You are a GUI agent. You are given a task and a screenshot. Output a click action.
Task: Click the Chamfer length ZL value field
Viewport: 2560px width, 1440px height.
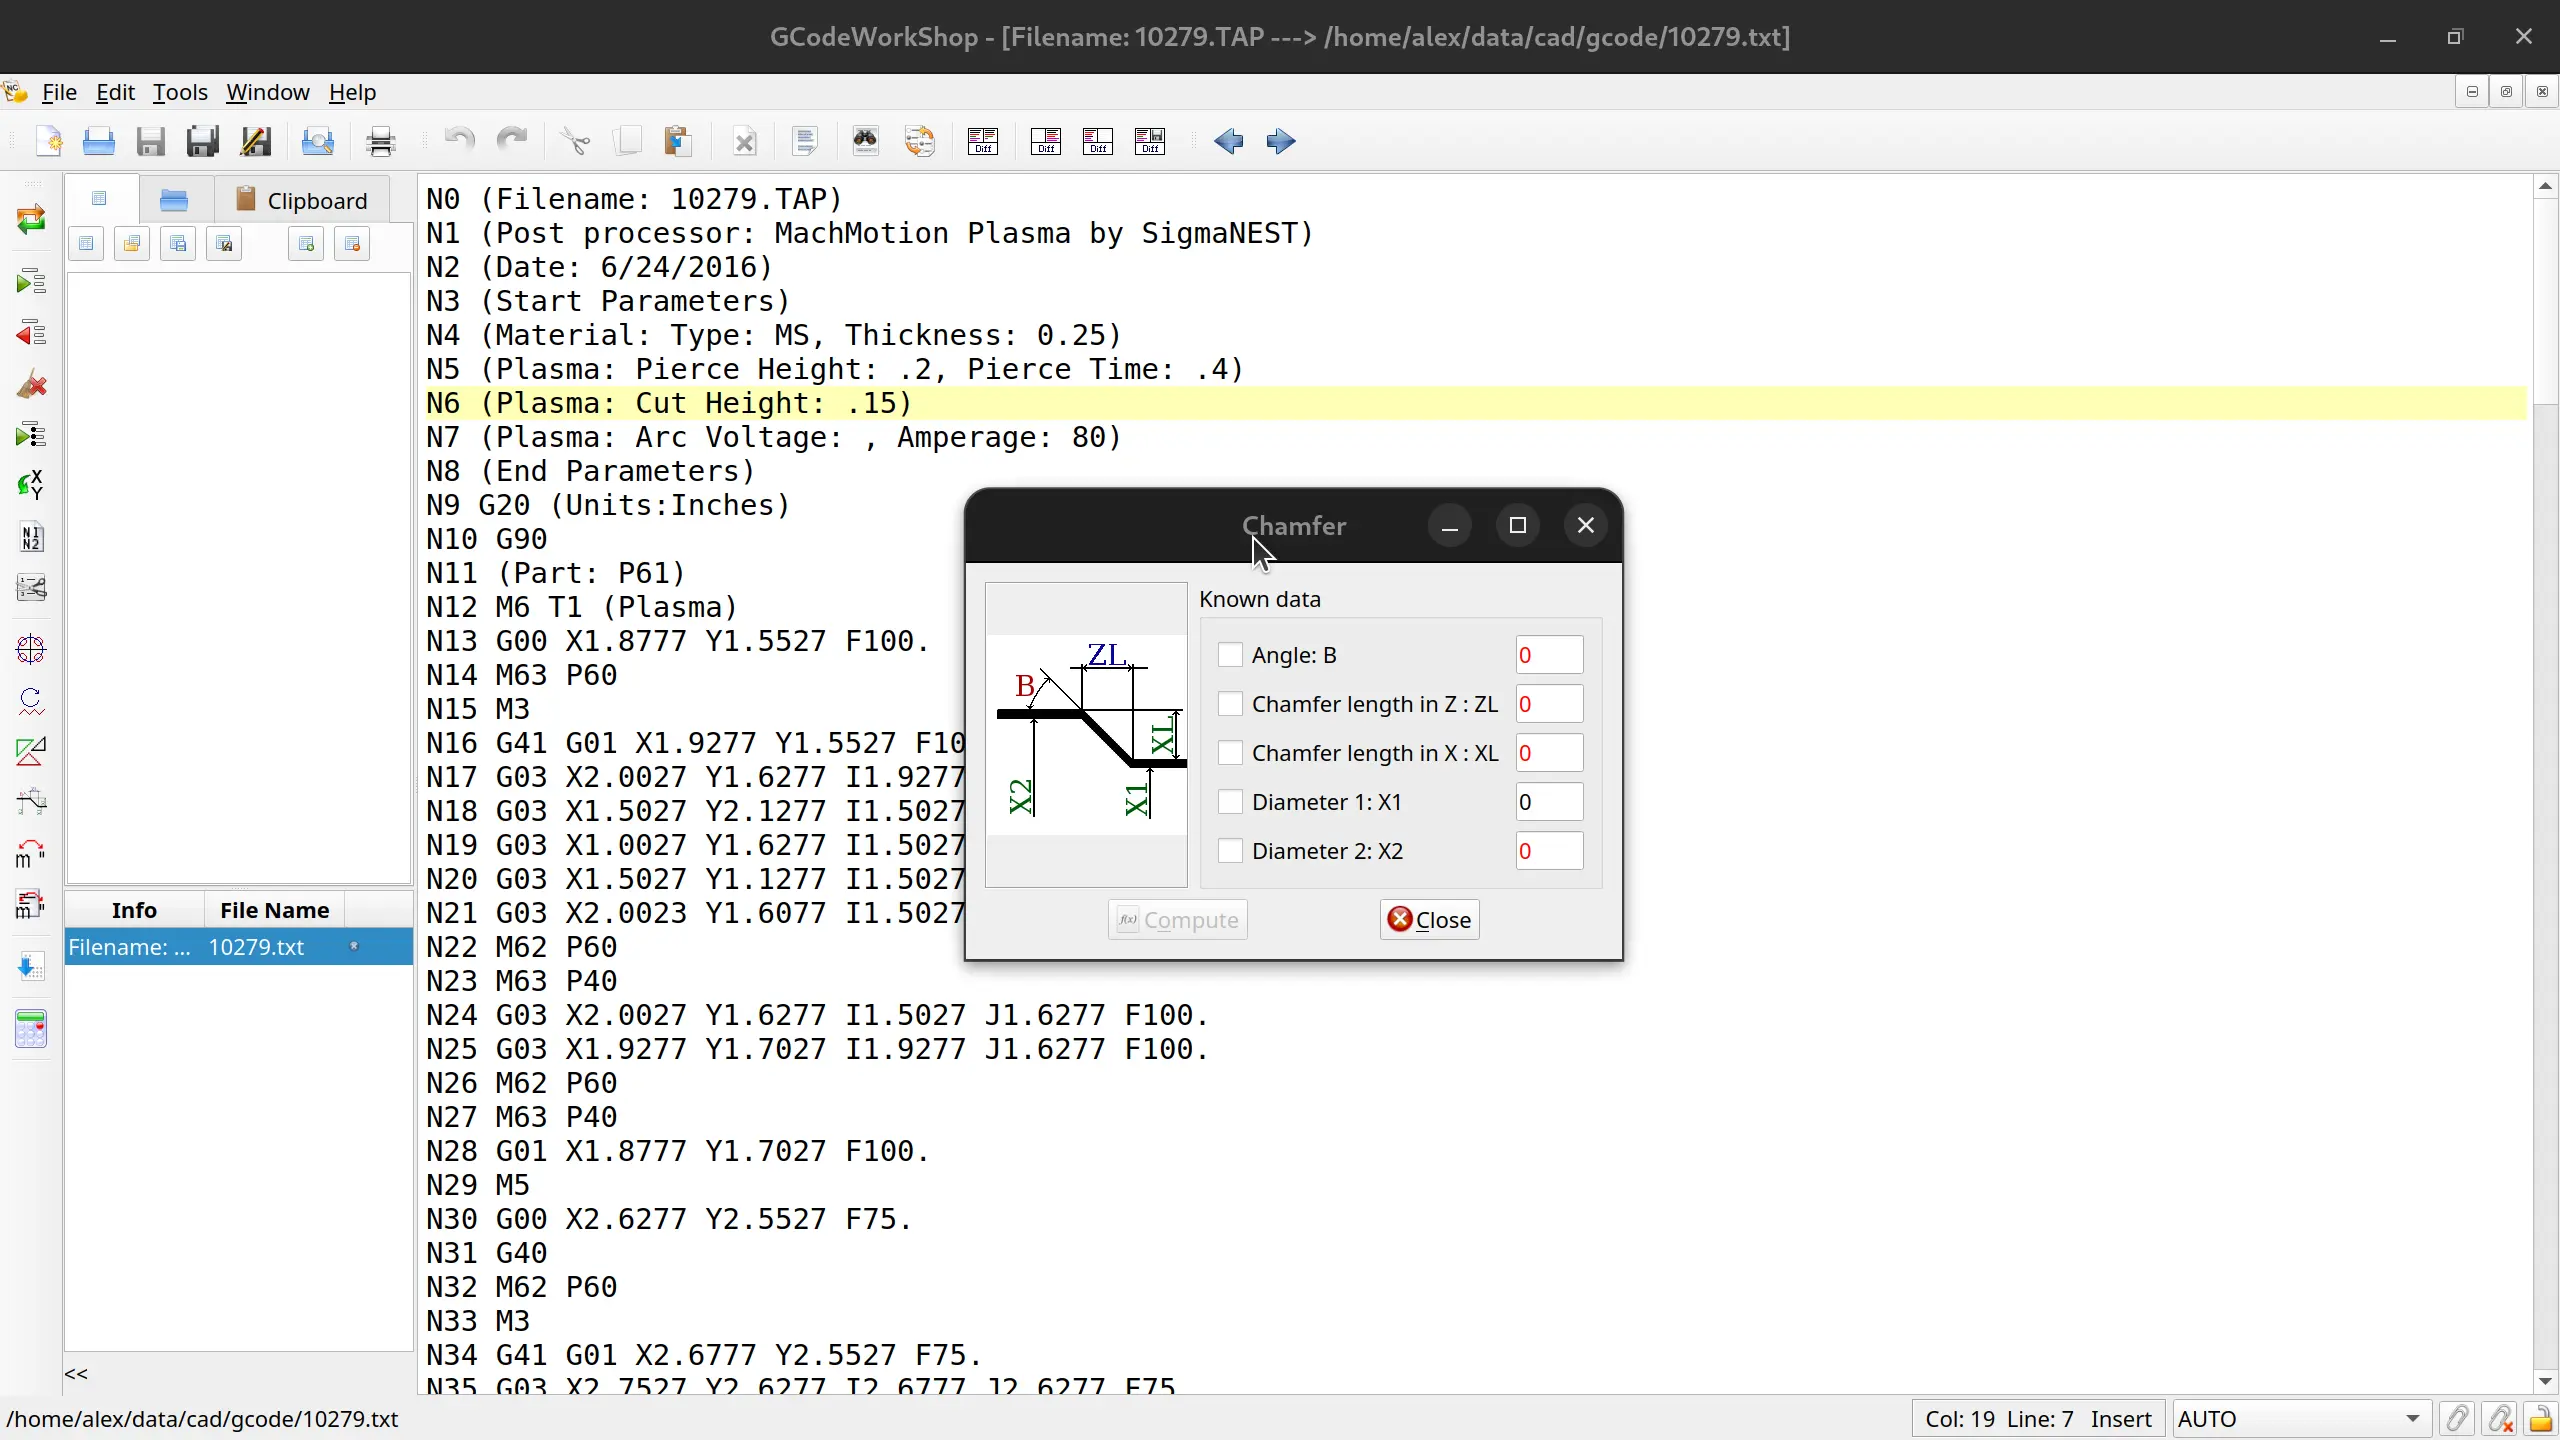pyautogui.click(x=1549, y=704)
